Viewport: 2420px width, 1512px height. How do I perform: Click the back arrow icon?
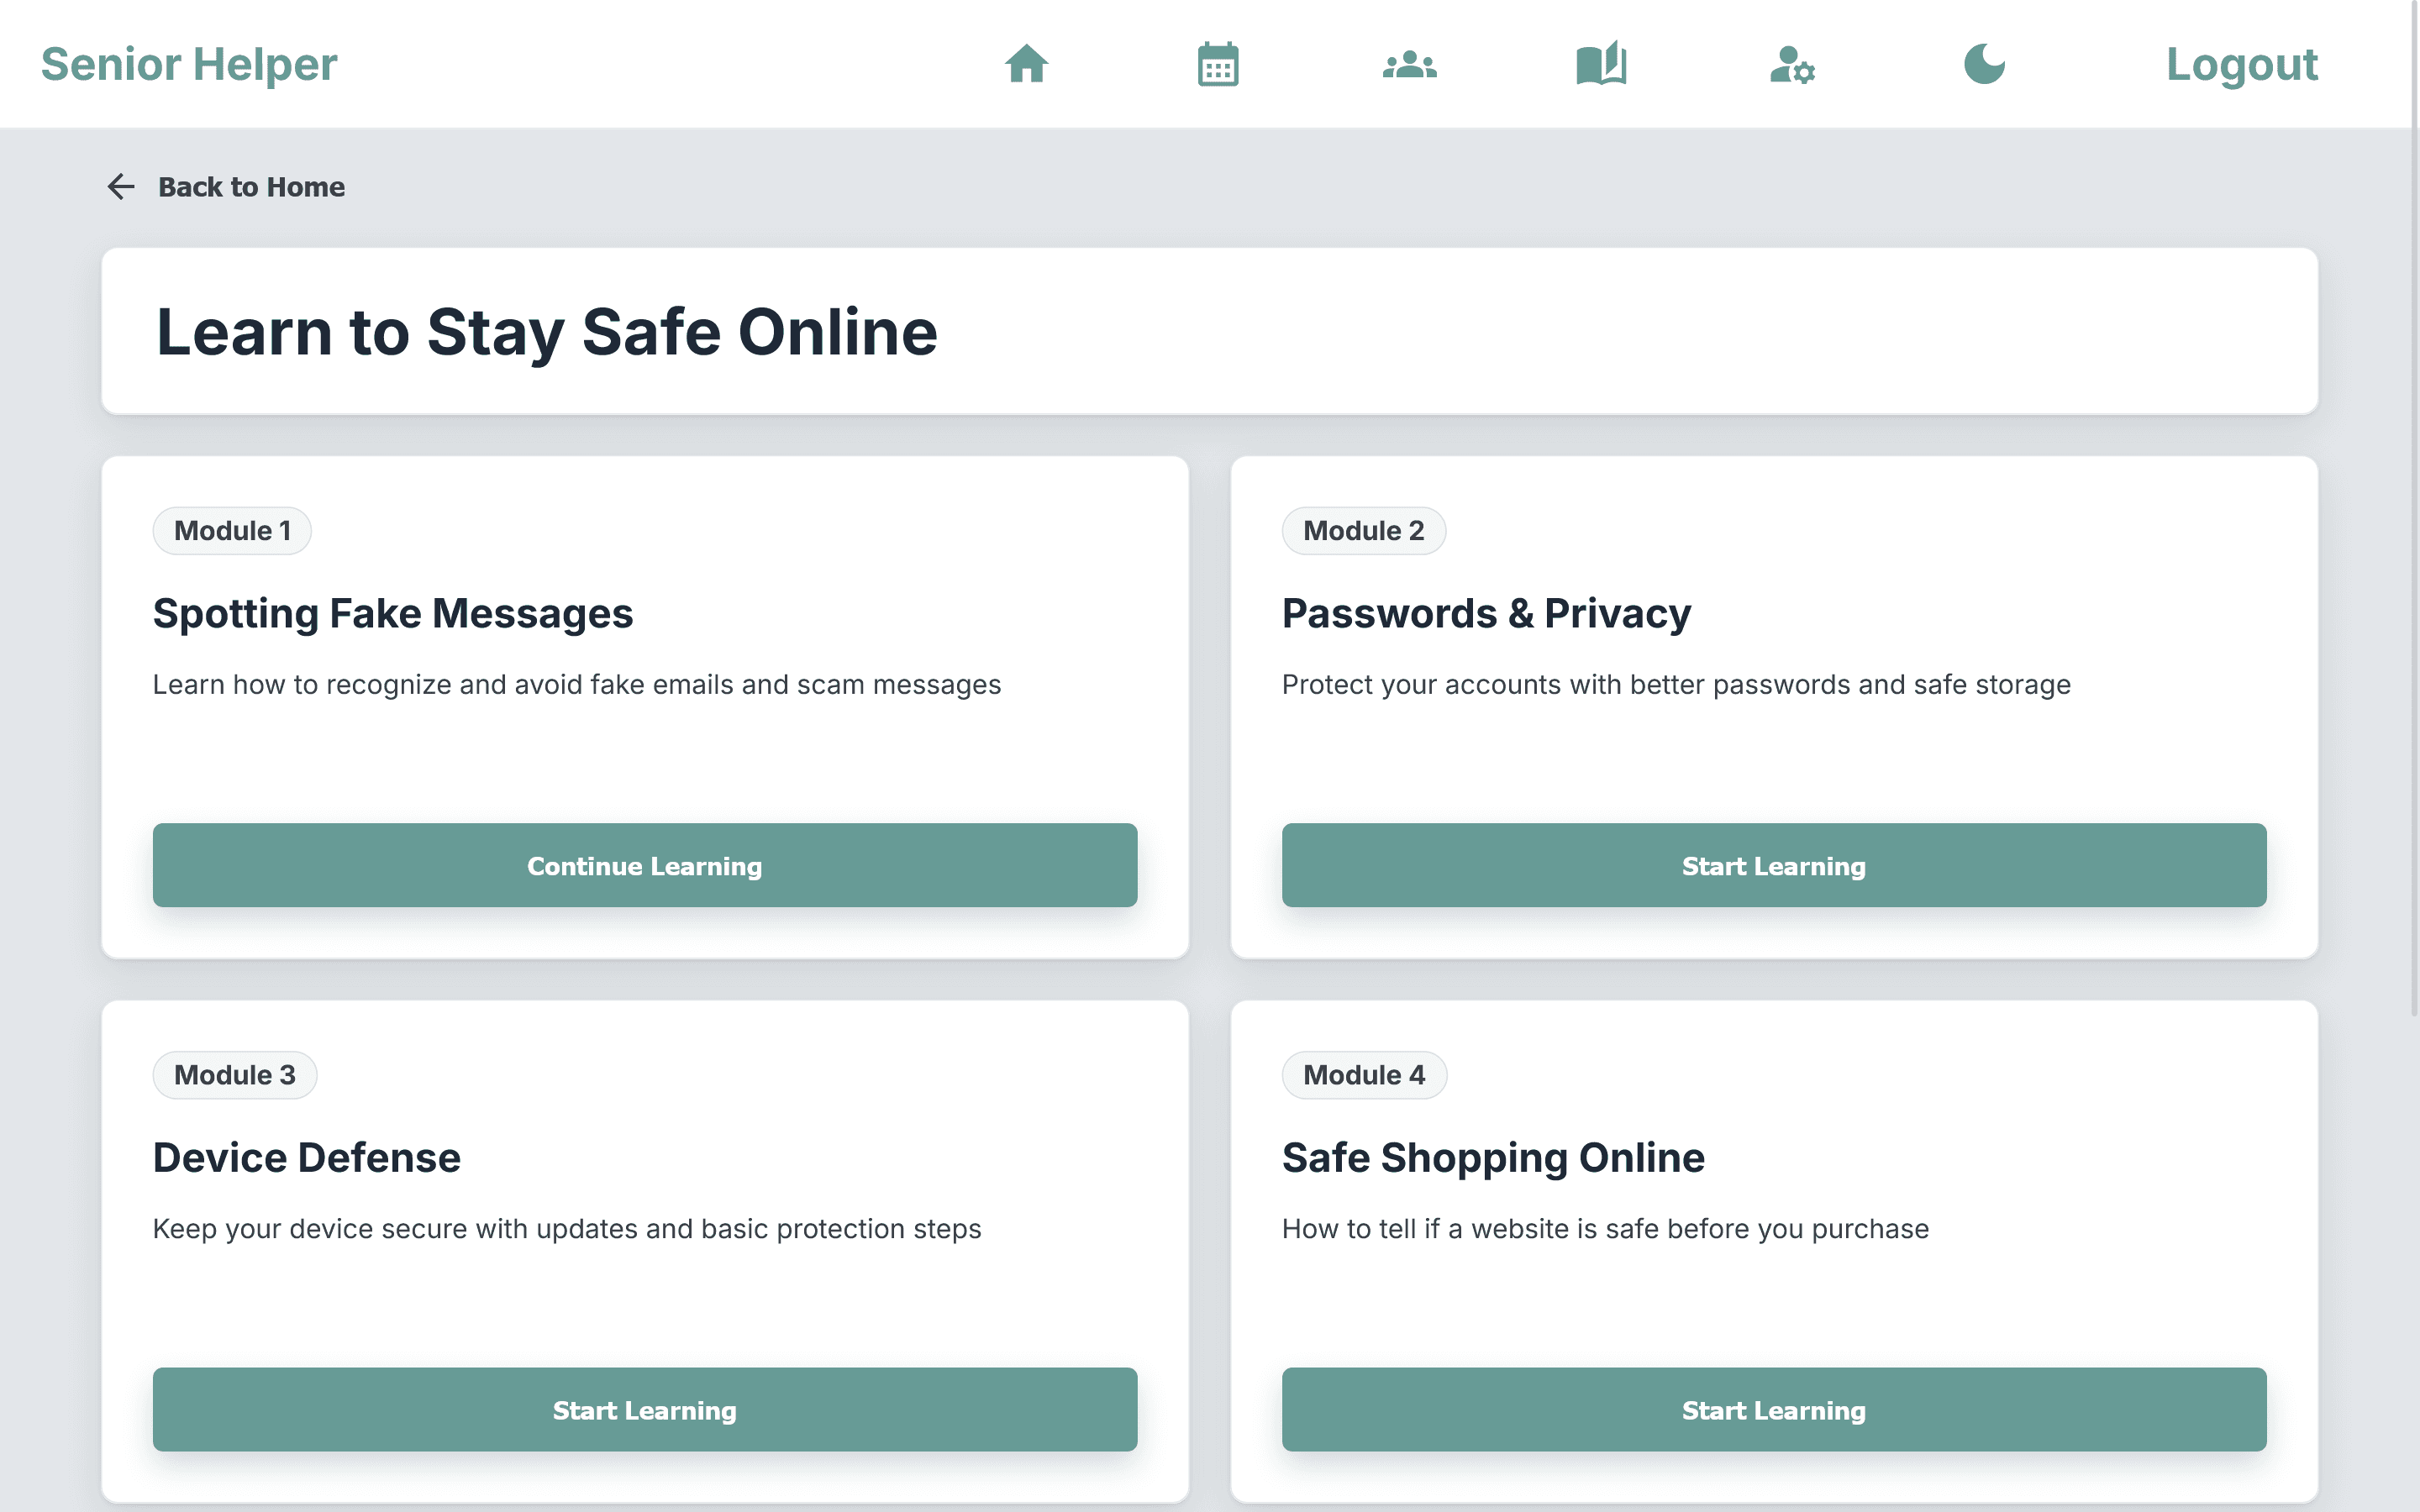[x=121, y=186]
